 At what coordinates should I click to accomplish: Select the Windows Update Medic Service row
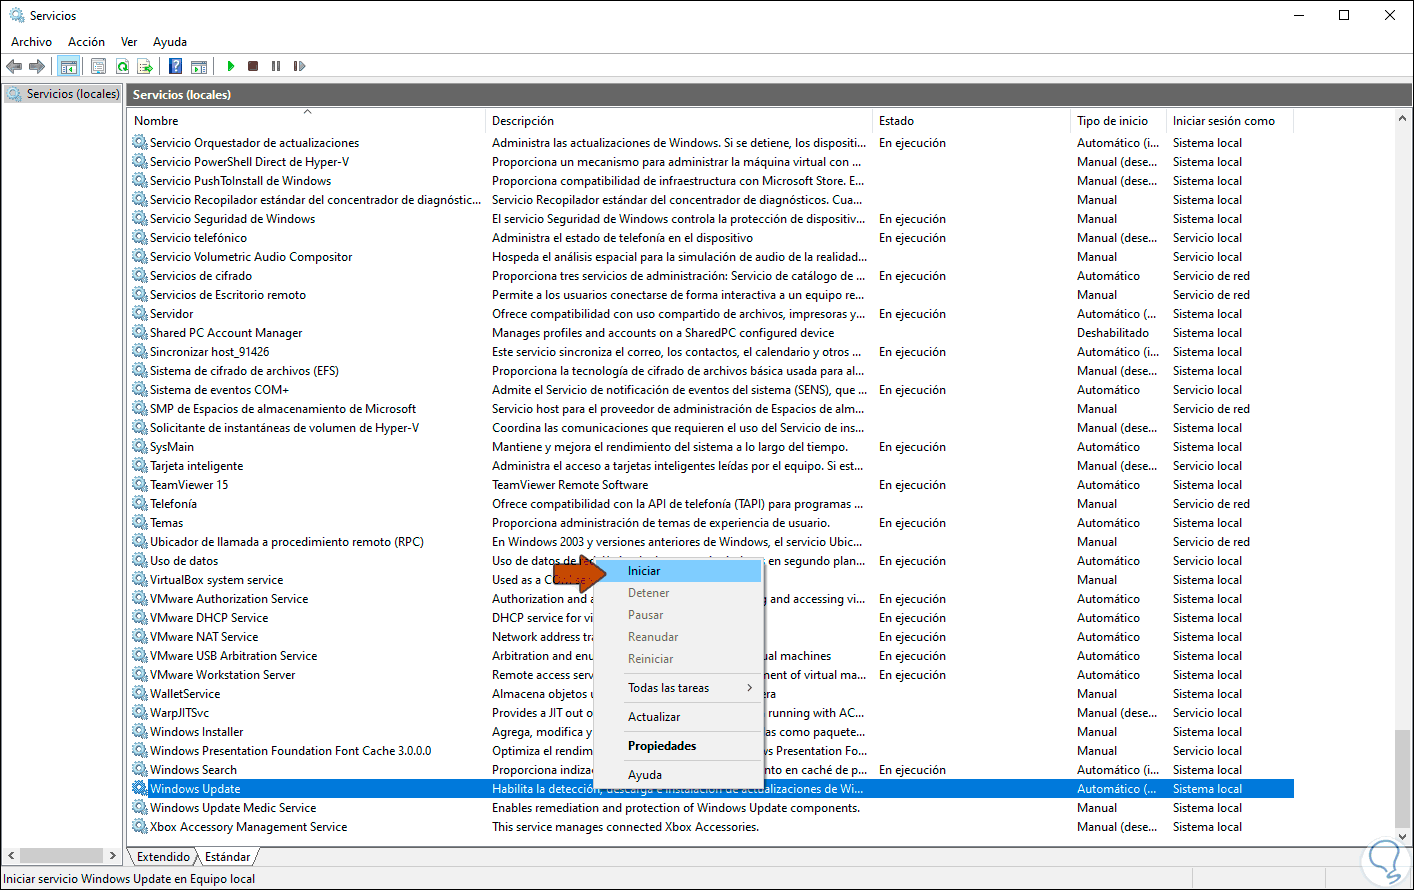click(712, 808)
